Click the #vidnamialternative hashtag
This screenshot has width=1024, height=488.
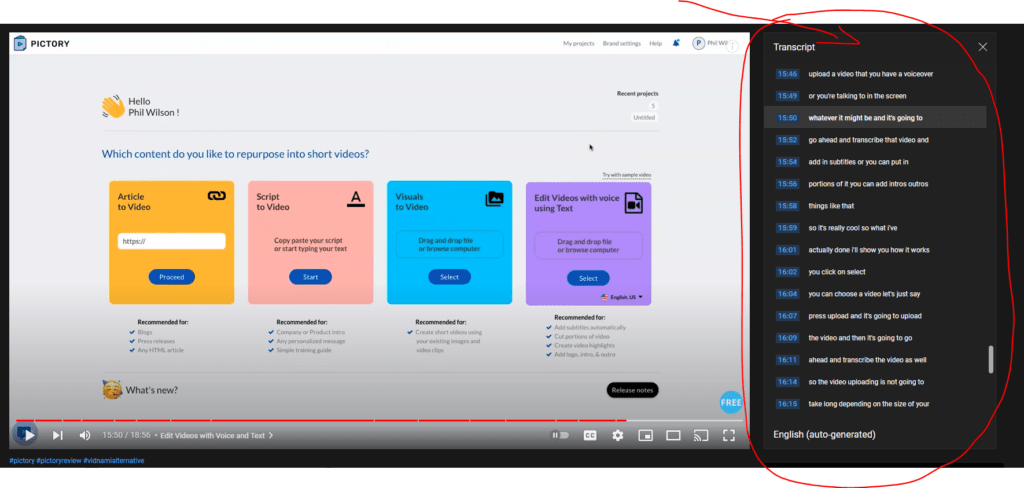pos(114,461)
